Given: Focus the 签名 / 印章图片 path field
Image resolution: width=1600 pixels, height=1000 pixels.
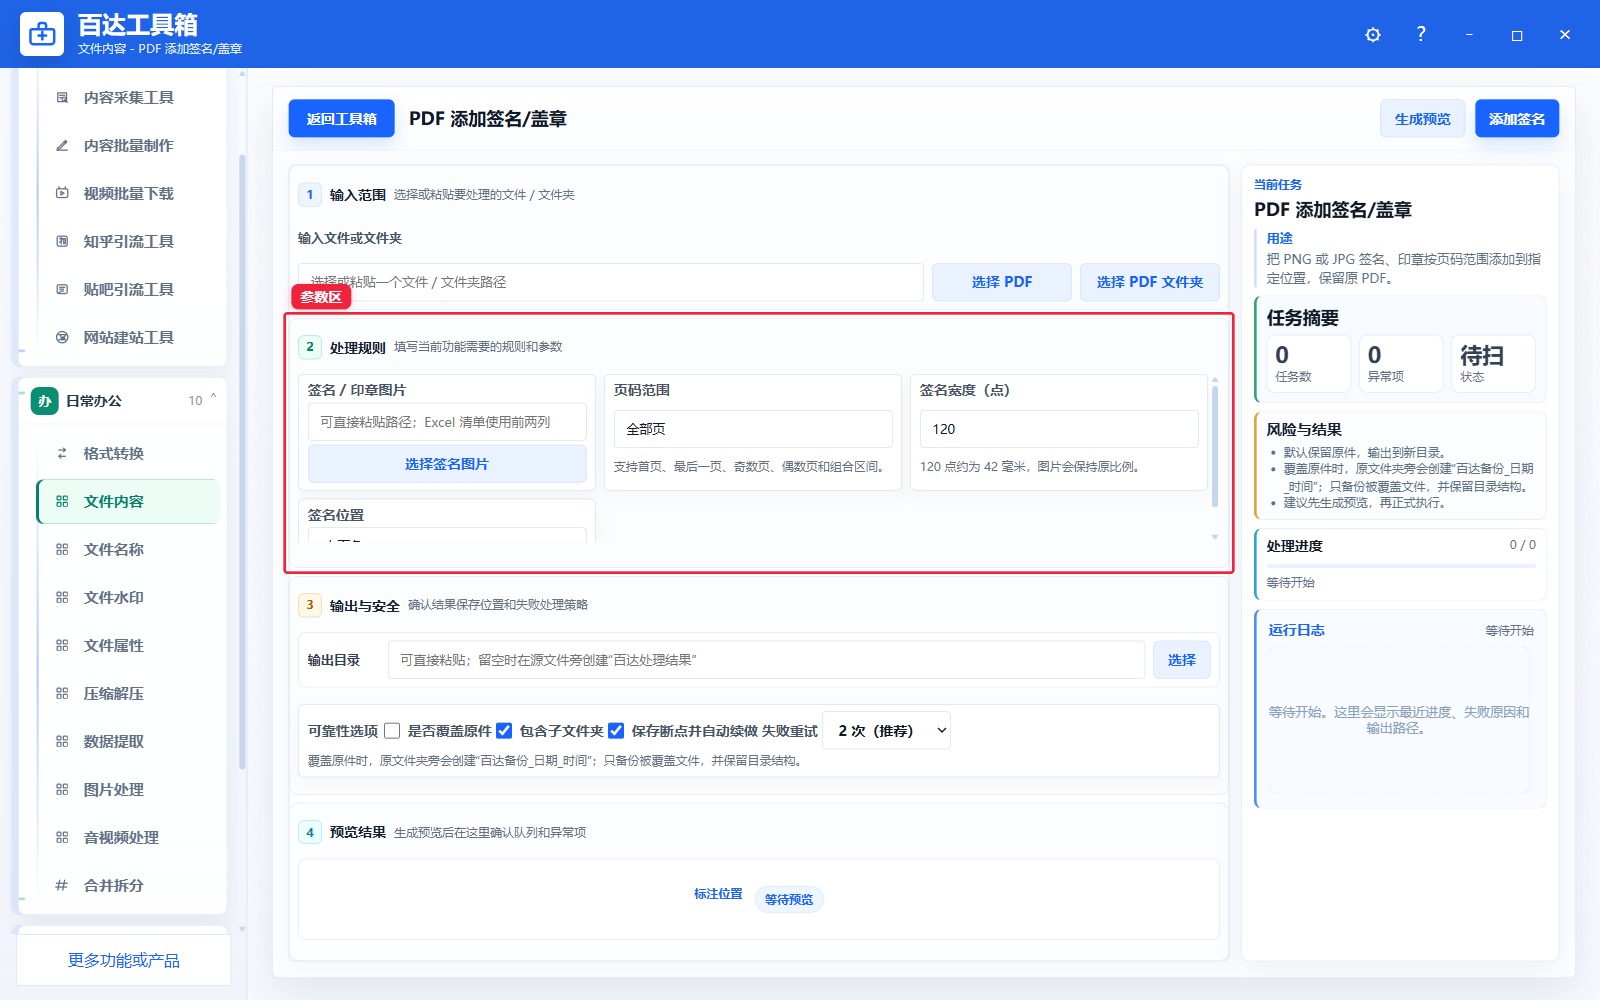Looking at the screenshot, I should click(x=447, y=422).
